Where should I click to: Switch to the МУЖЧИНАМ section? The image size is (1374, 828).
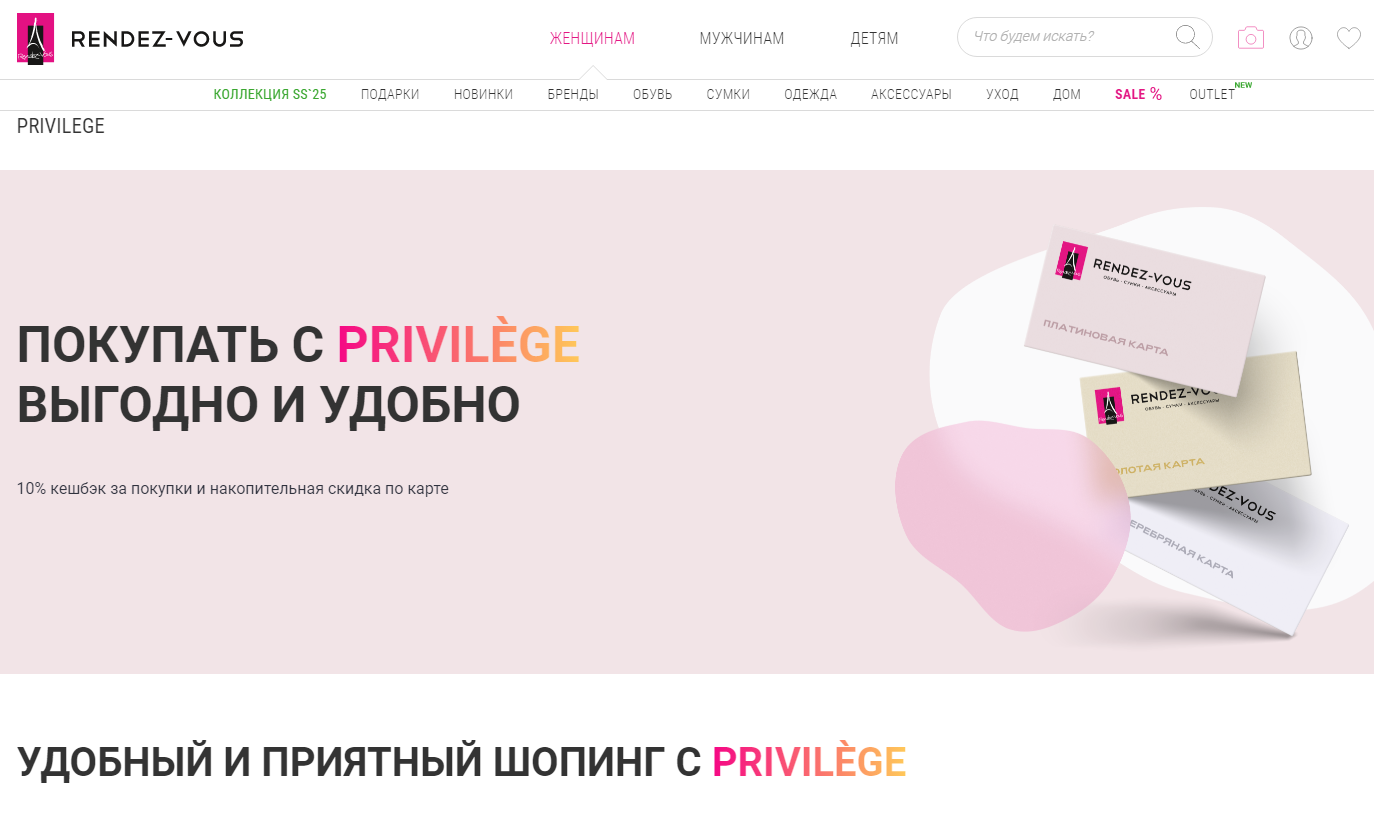742,38
